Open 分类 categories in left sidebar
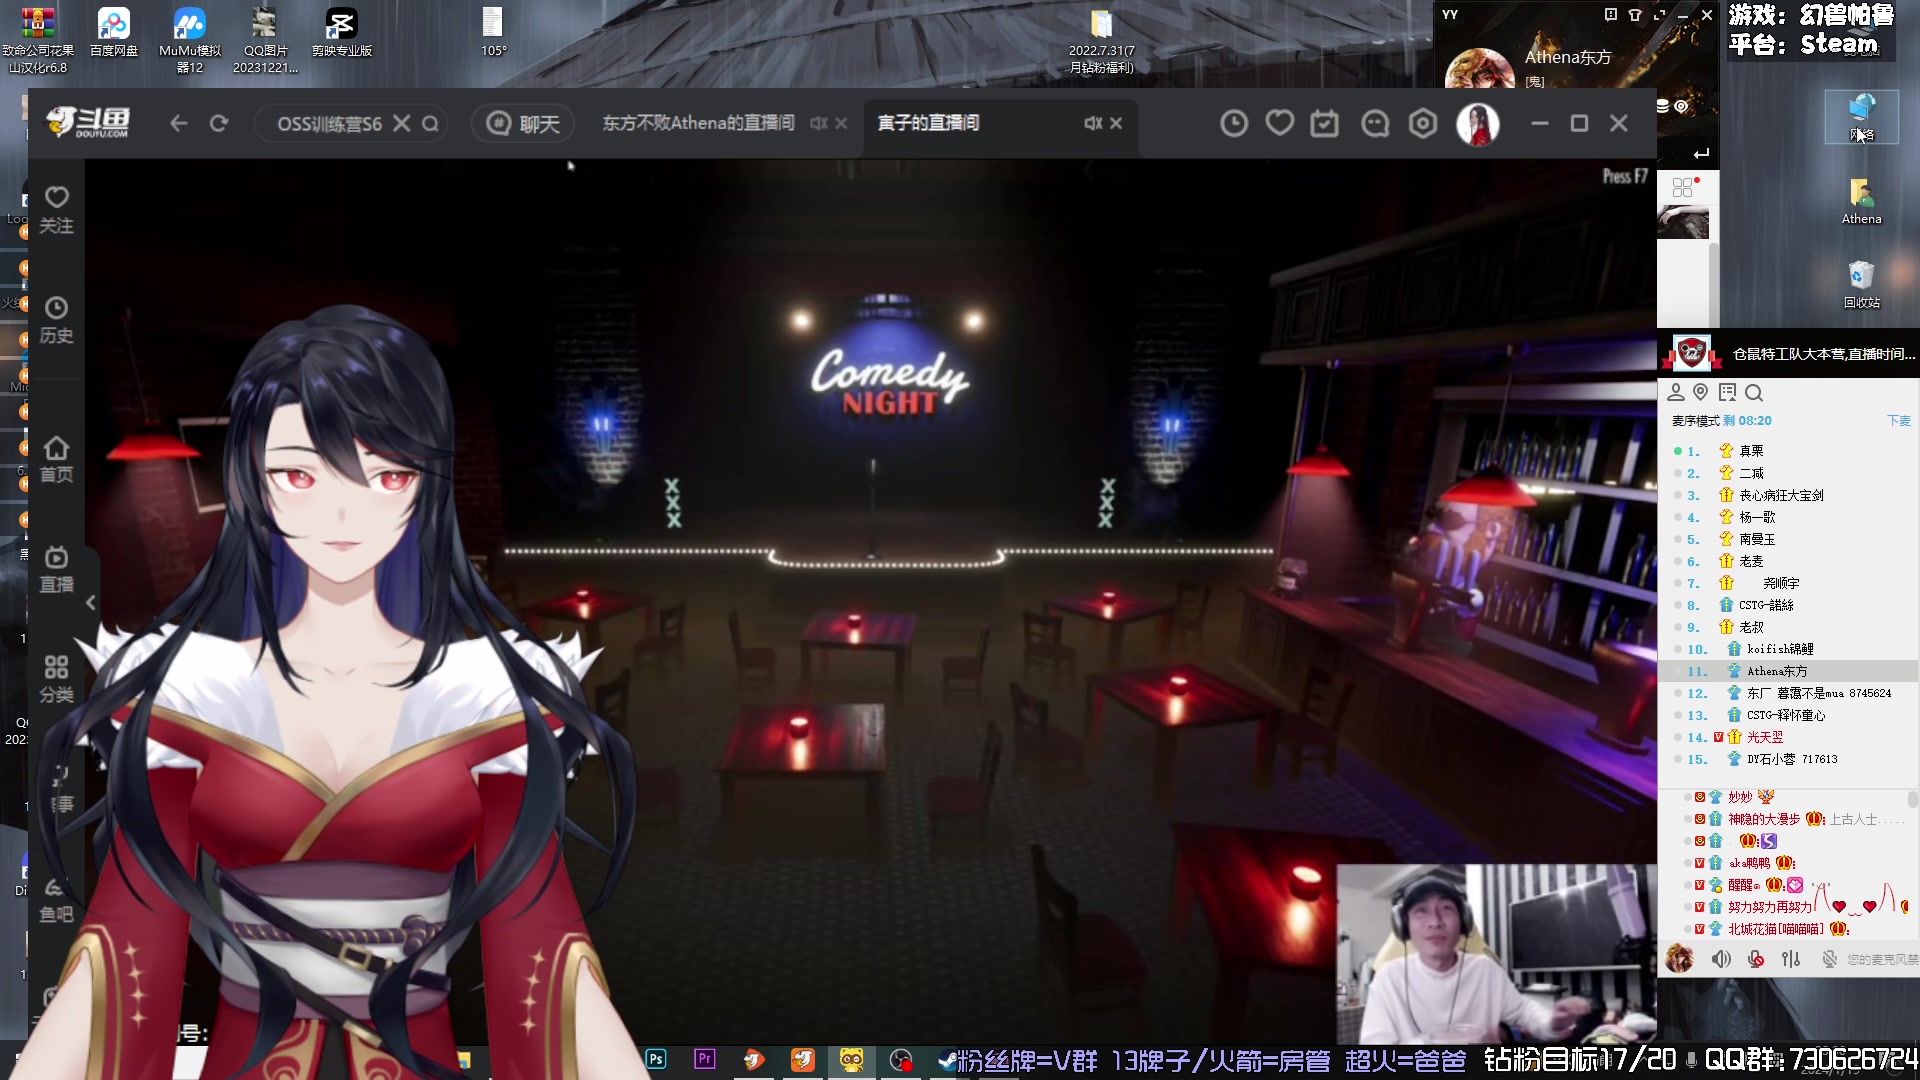Image resolution: width=1920 pixels, height=1080 pixels. pyautogui.click(x=56, y=679)
